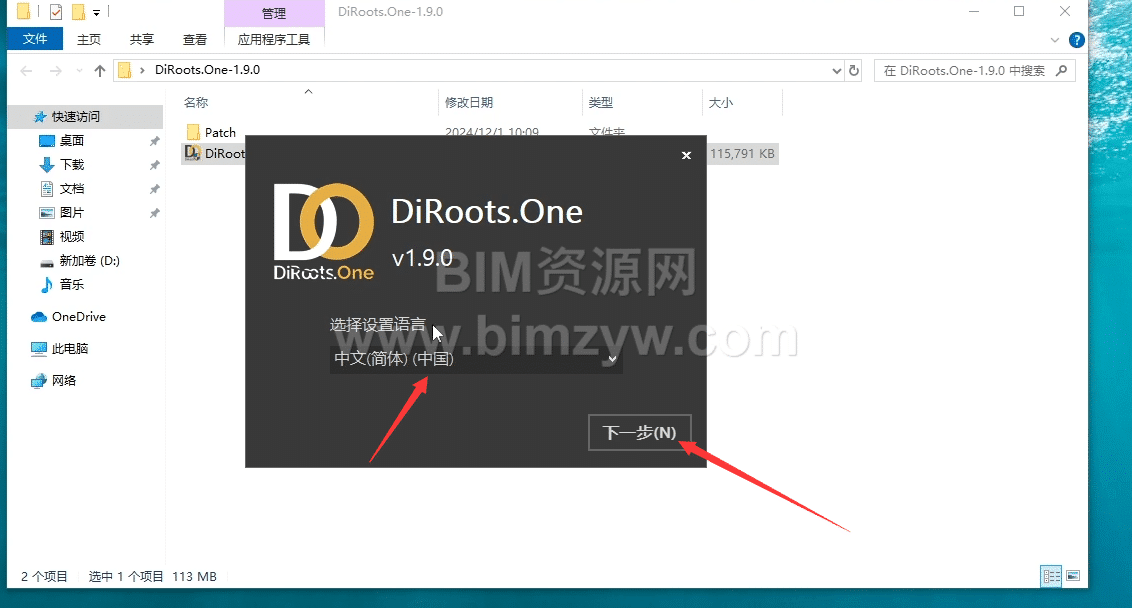Open the 中文(简体) (中国) language dropdown
The width and height of the screenshot is (1132, 608).
(x=476, y=359)
